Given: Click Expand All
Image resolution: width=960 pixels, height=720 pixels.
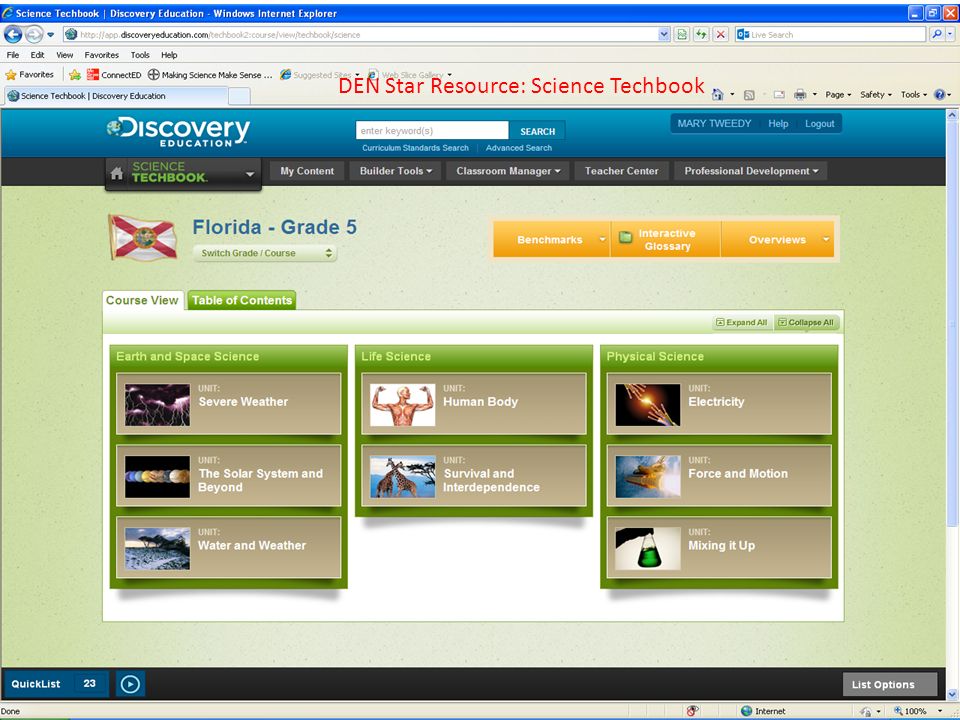Looking at the screenshot, I should 741,323.
